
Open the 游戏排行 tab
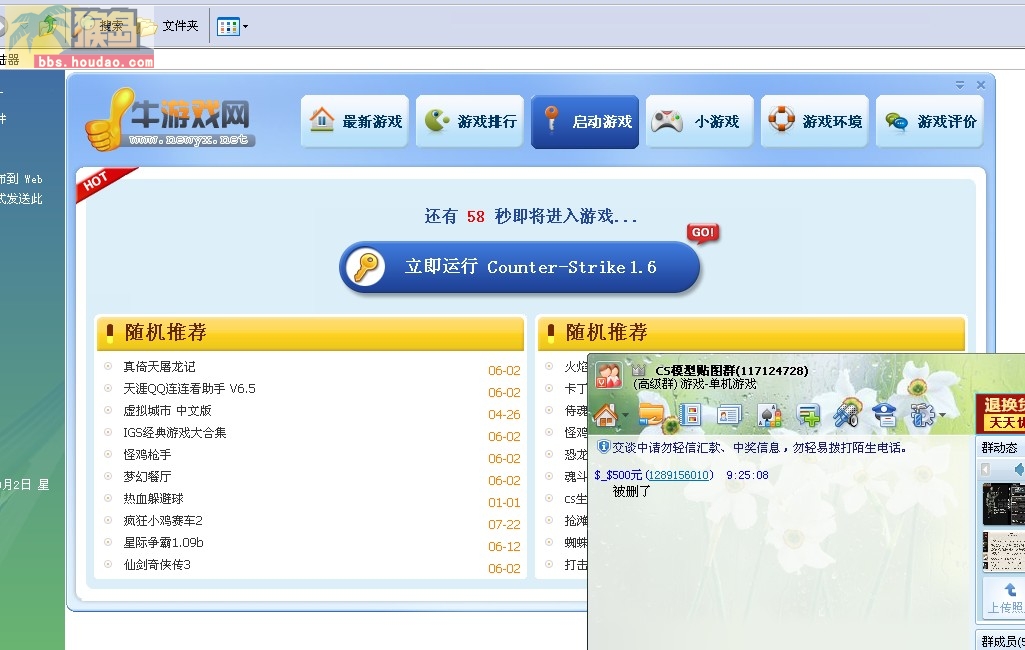tap(470, 121)
